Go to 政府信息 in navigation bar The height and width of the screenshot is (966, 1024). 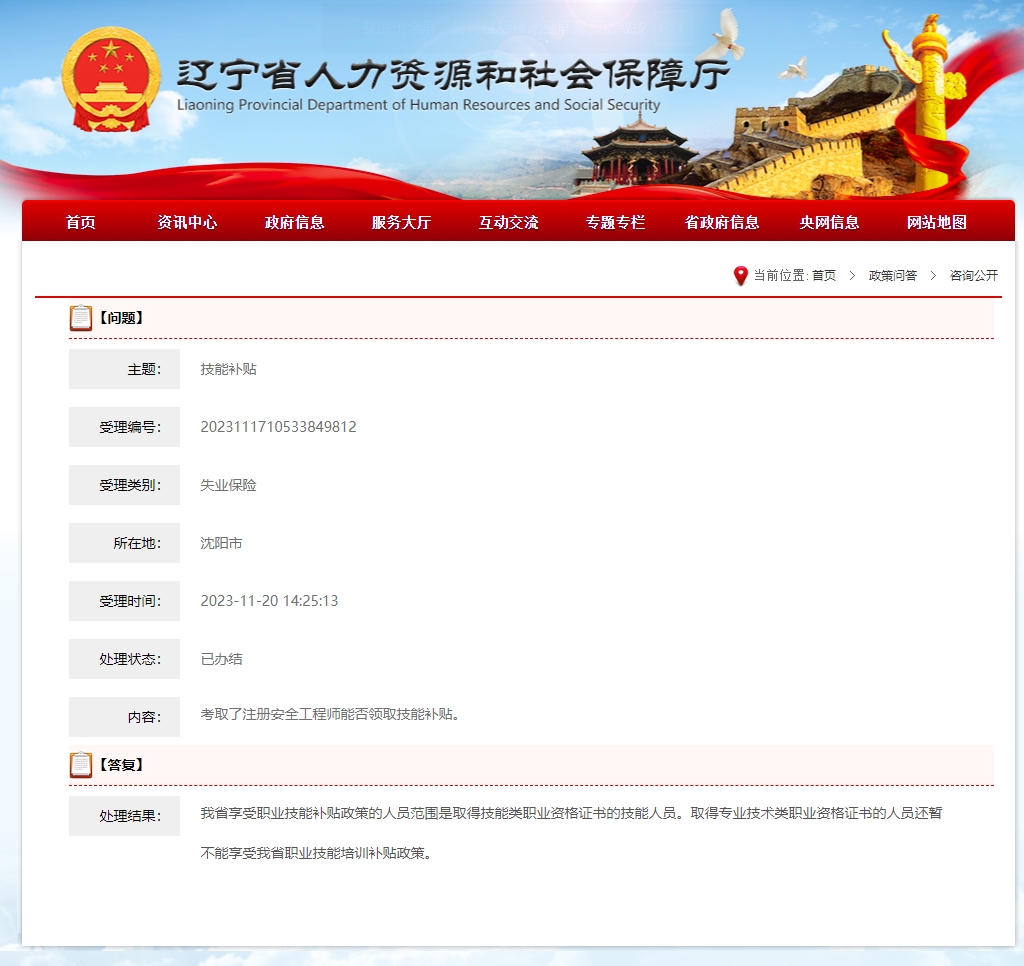(x=294, y=222)
